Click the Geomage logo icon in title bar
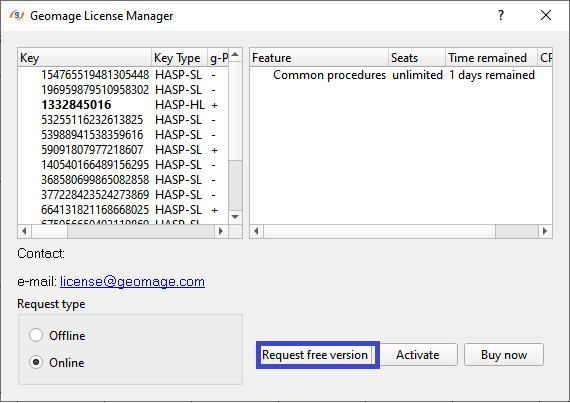This screenshot has height=403, width=570. click(x=17, y=15)
